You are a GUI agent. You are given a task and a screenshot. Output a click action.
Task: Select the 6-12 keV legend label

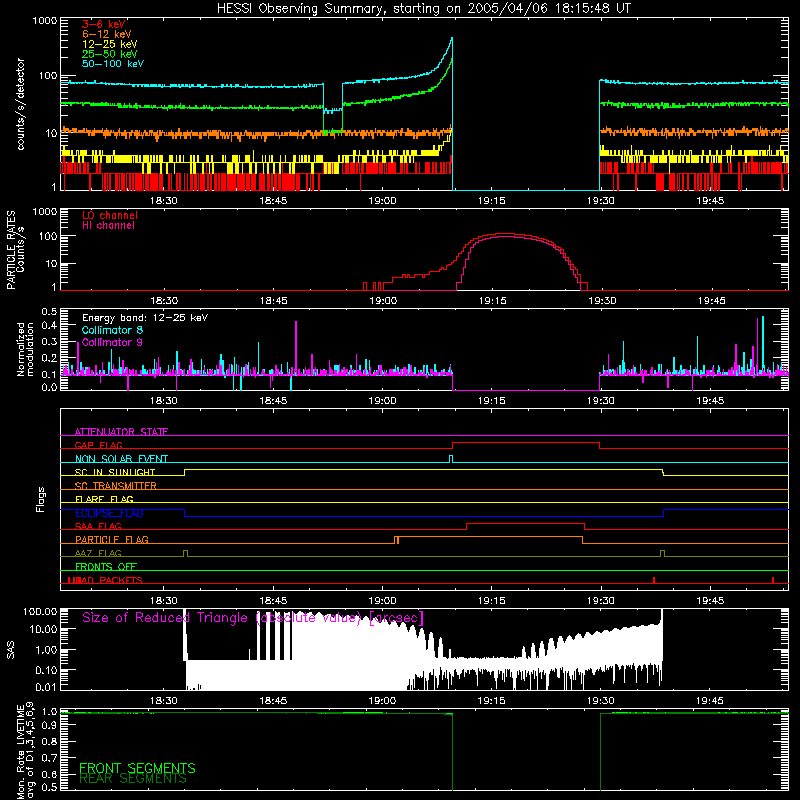coord(107,34)
